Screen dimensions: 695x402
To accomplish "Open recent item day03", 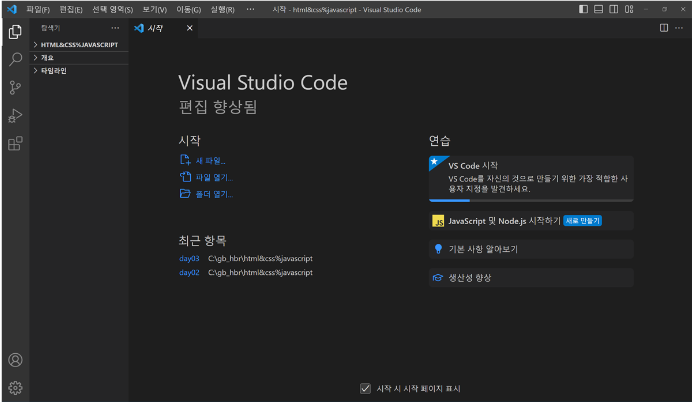I will click(189, 258).
